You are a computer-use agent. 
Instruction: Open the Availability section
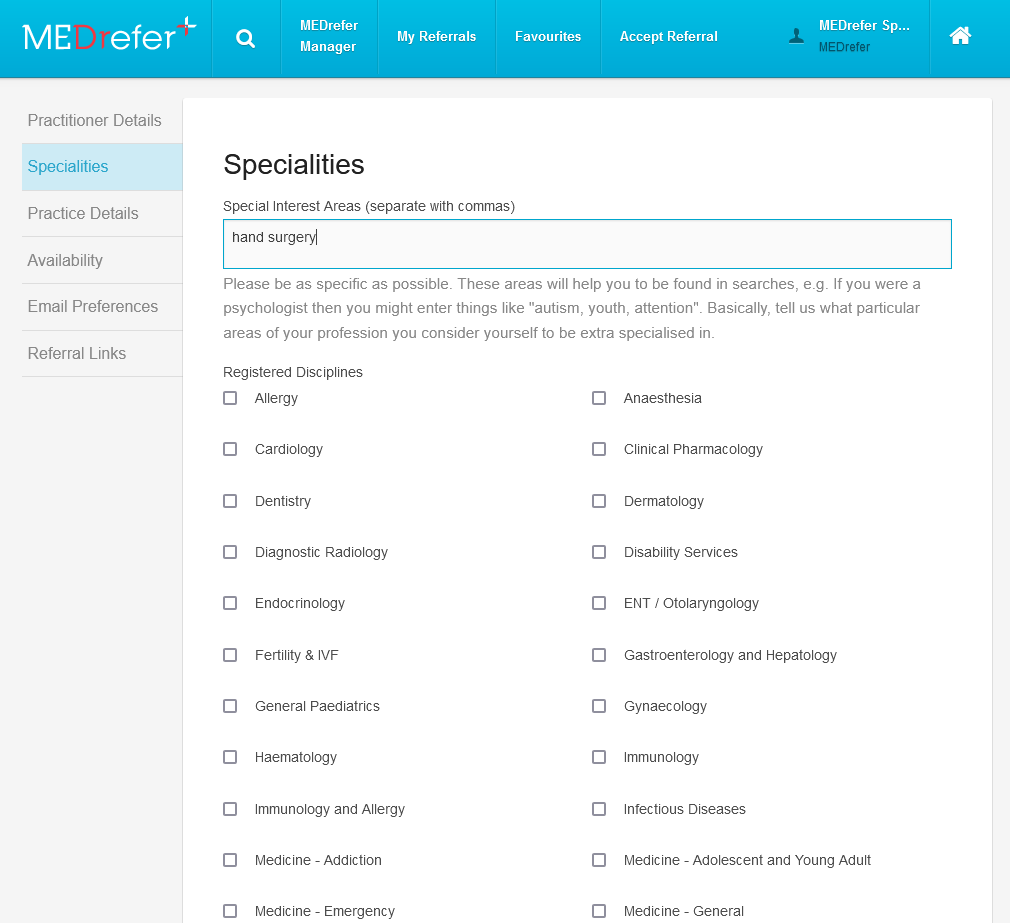65,260
